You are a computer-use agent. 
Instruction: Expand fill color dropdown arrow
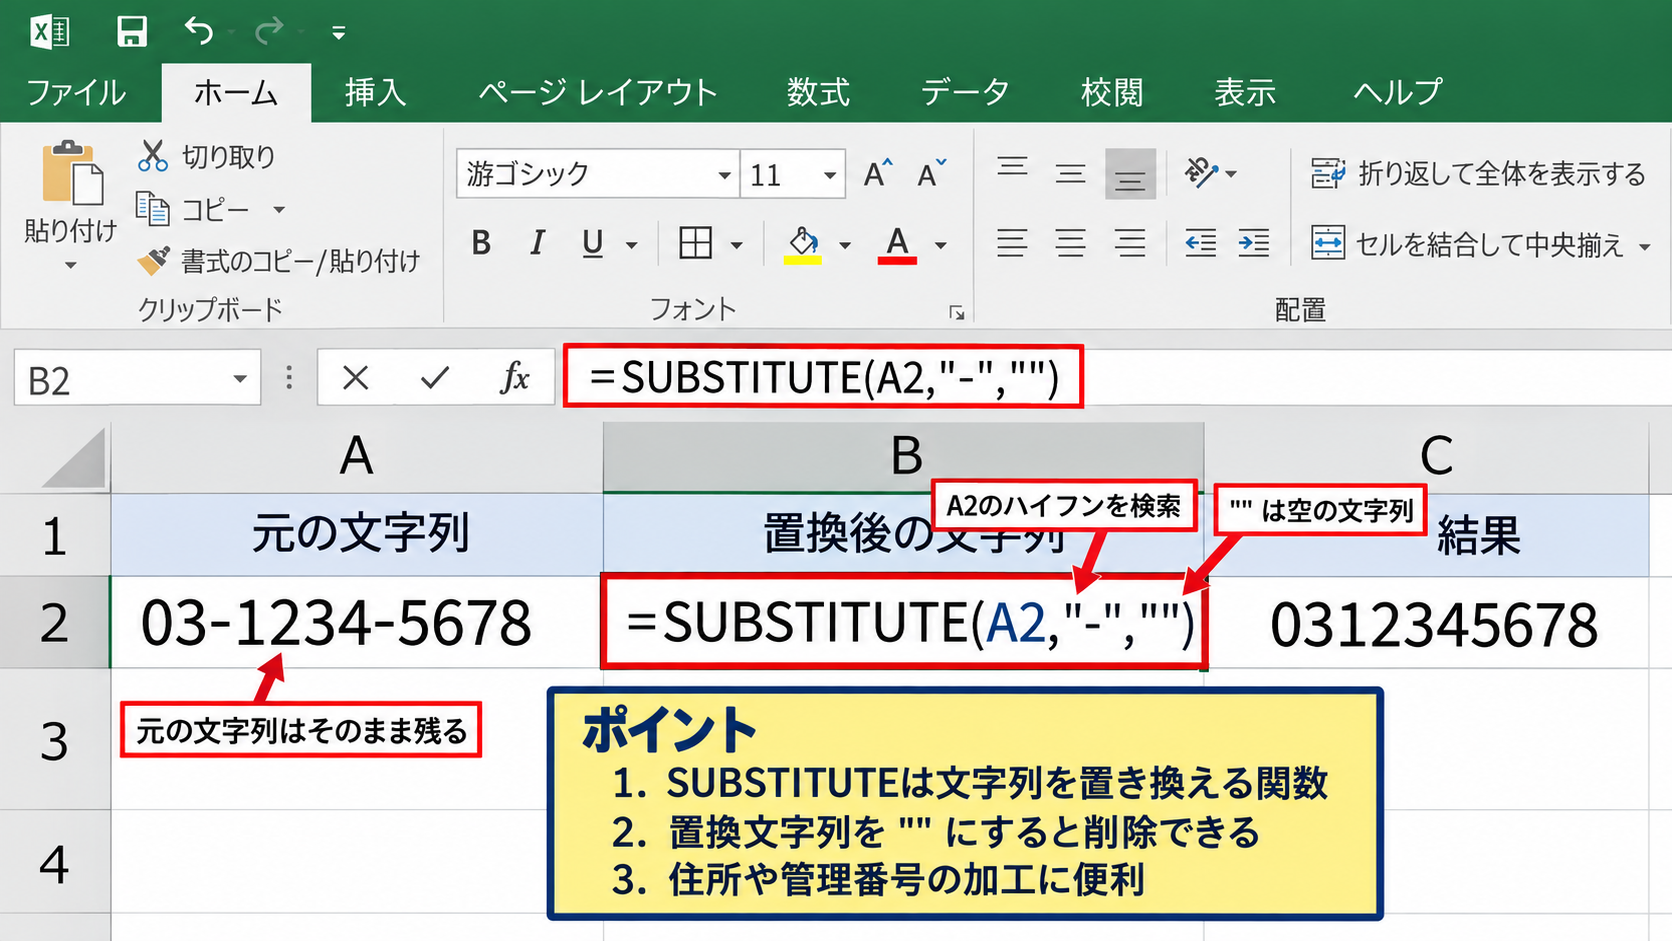point(845,245)
